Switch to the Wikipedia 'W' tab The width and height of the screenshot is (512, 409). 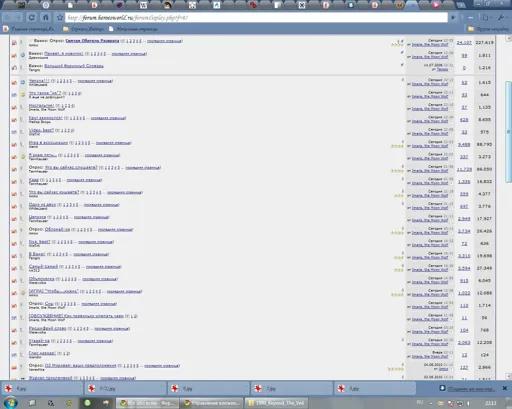point(143,5)
